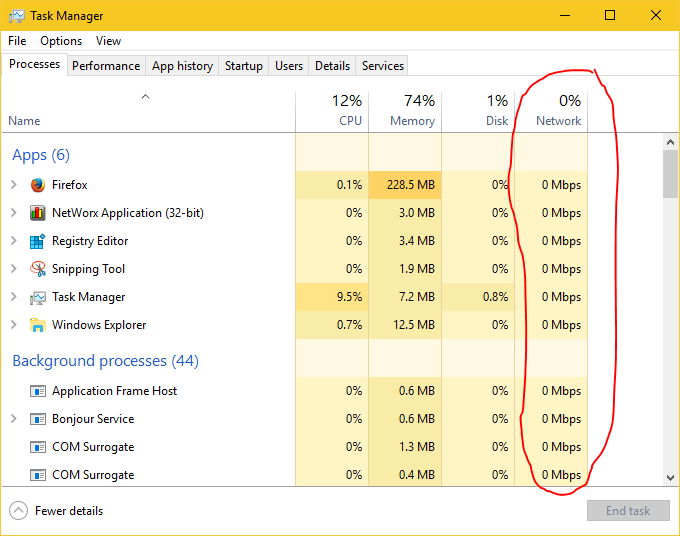This screenshot has width=680, height=536.
Task: Open the View menu
Action: tap(108, 41)
